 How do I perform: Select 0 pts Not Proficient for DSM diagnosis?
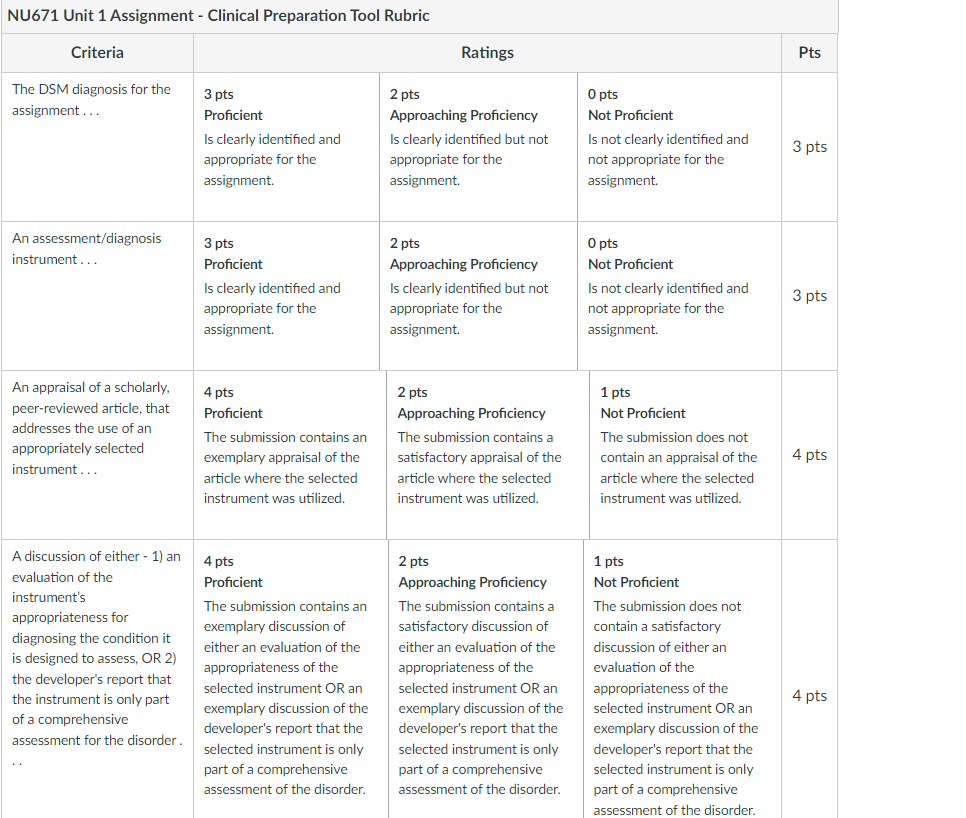pos(680,147)
